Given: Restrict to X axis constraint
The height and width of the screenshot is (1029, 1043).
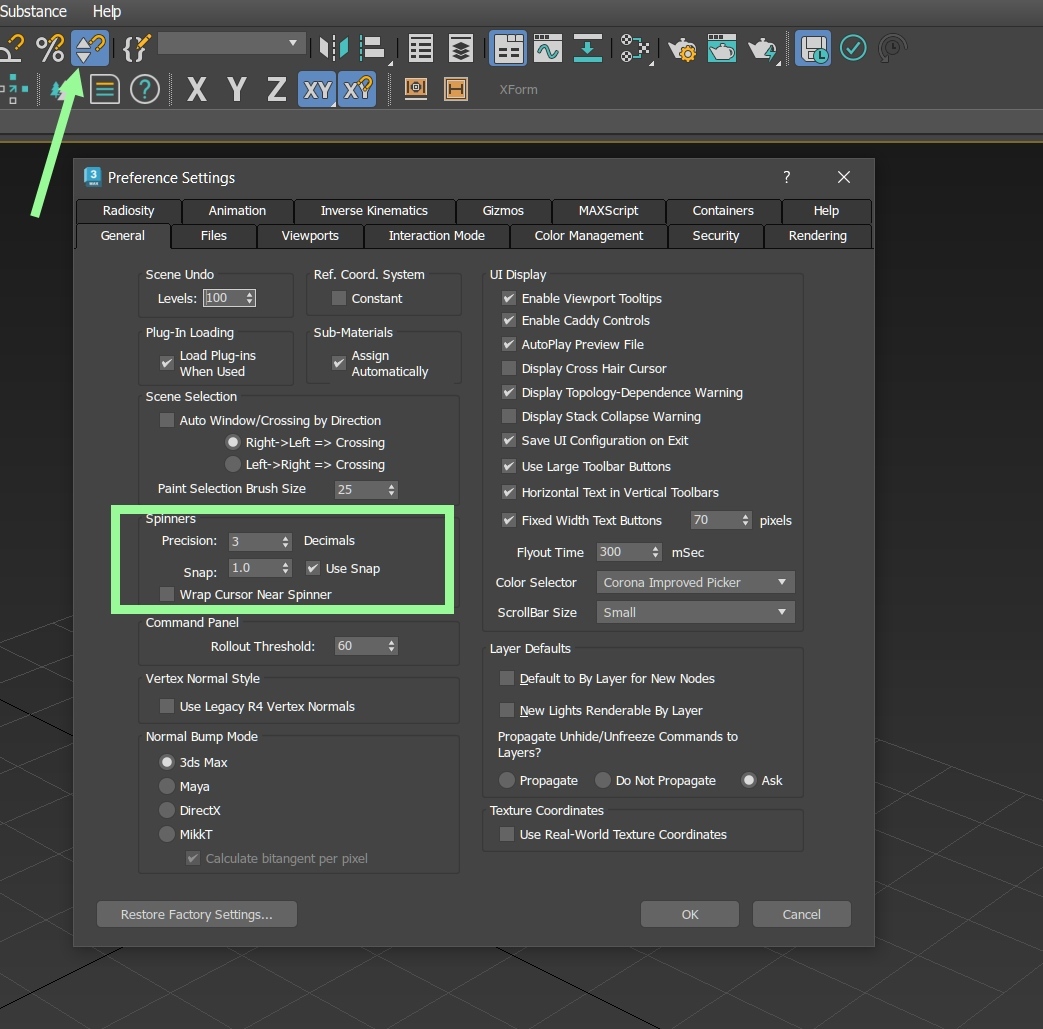Looking at the screenshot, I should click(196, 89).
